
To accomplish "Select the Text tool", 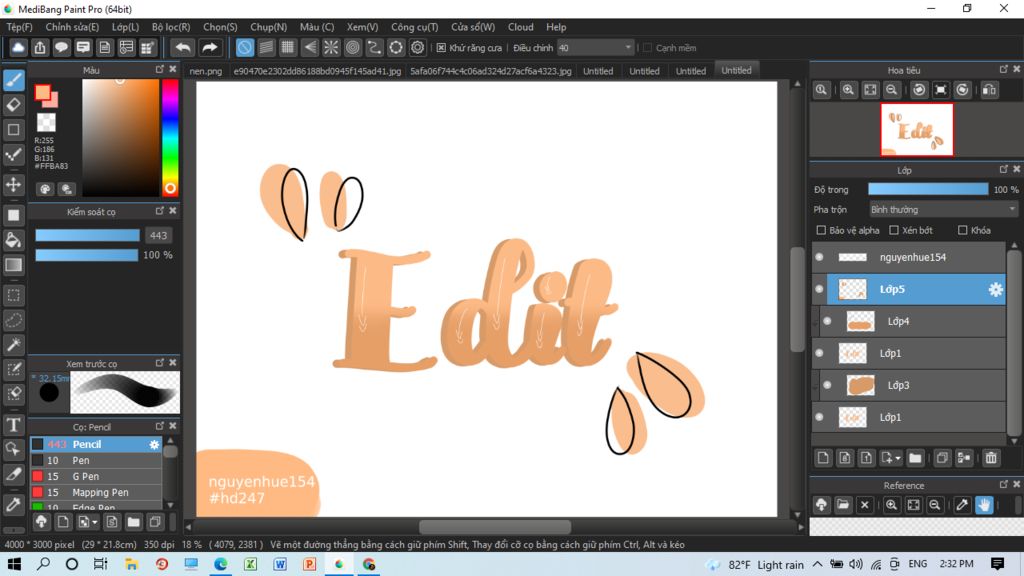I will 14,425.
